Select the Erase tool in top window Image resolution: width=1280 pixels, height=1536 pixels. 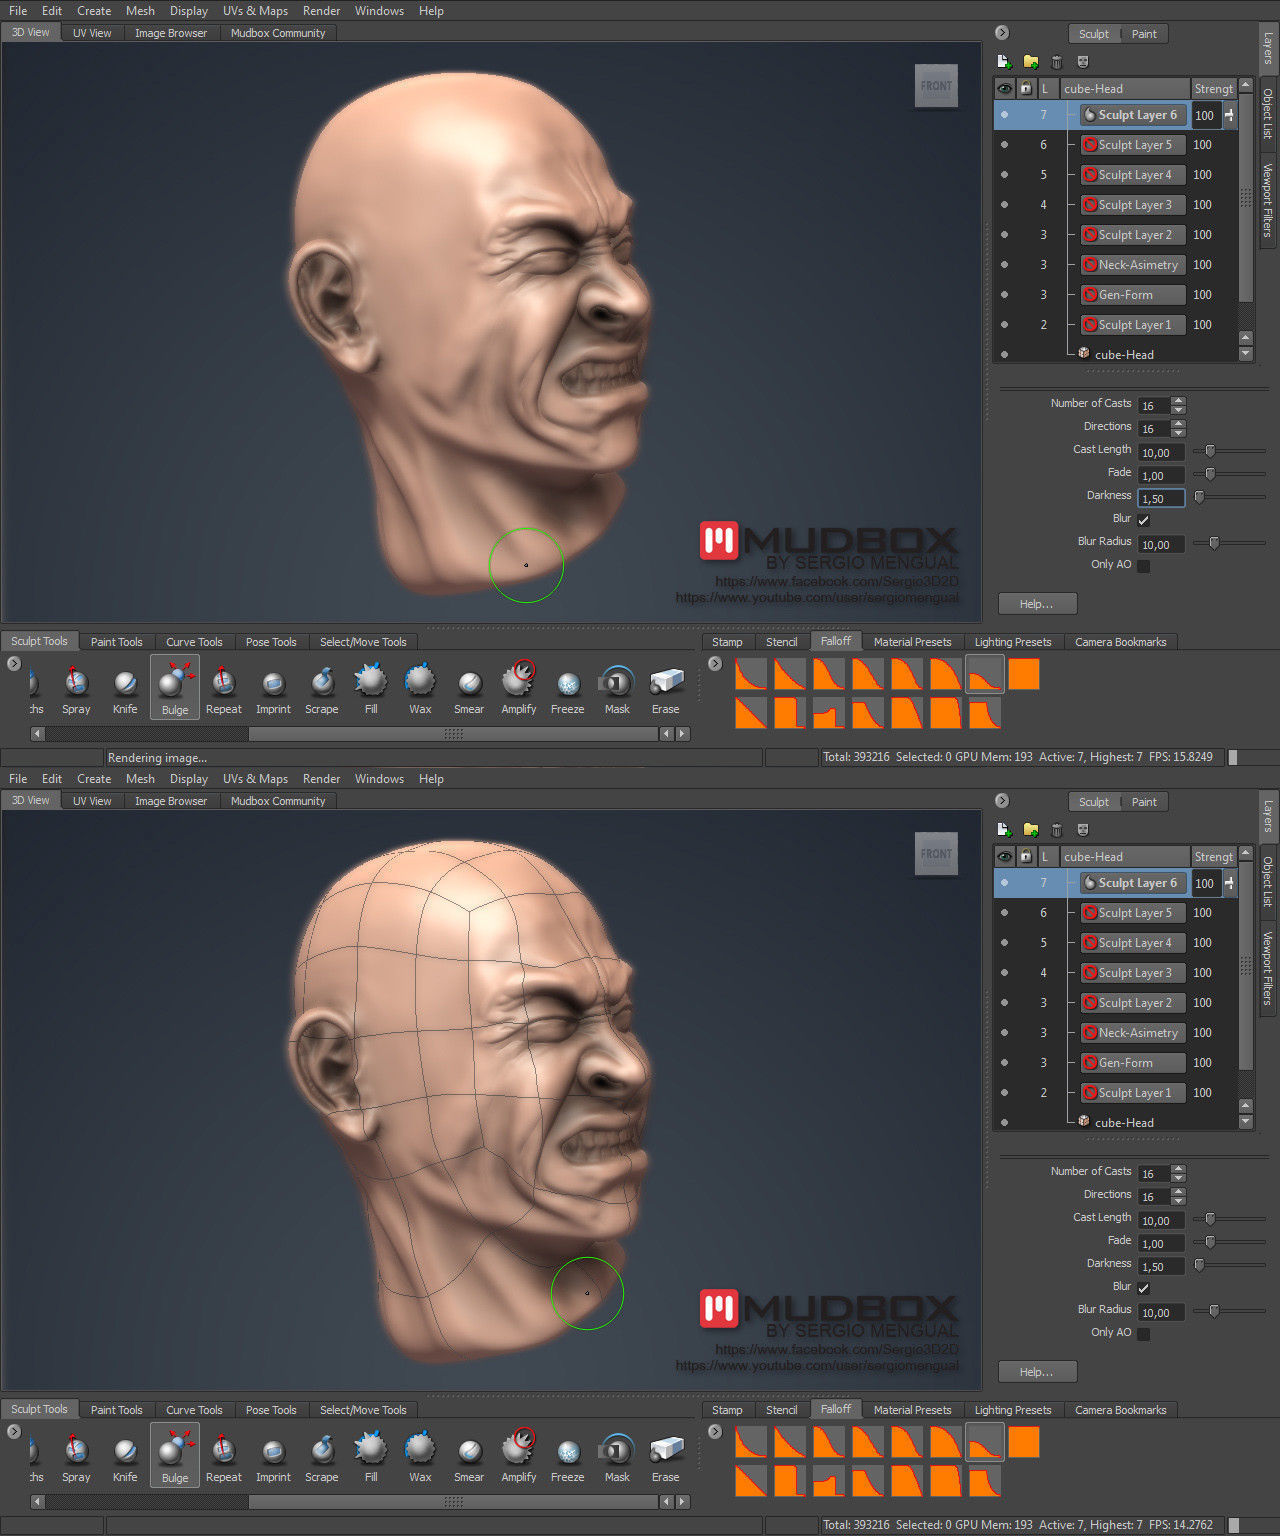[666, 690]
